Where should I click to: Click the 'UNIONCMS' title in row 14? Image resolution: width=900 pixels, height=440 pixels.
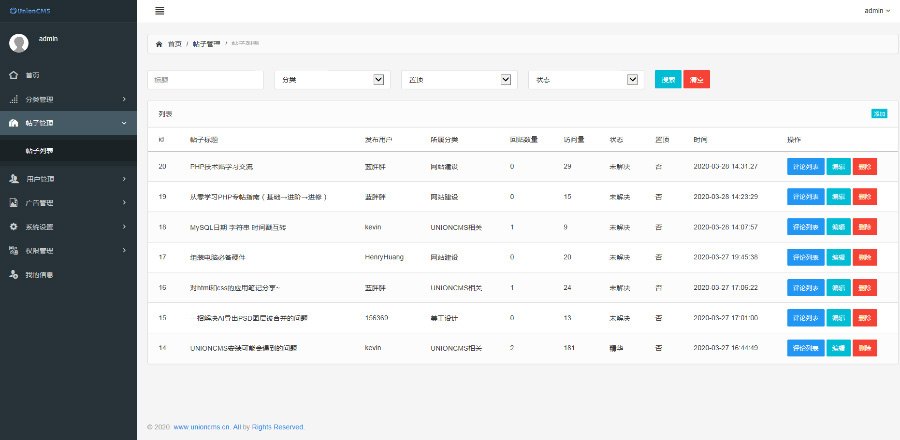point(243,348)
